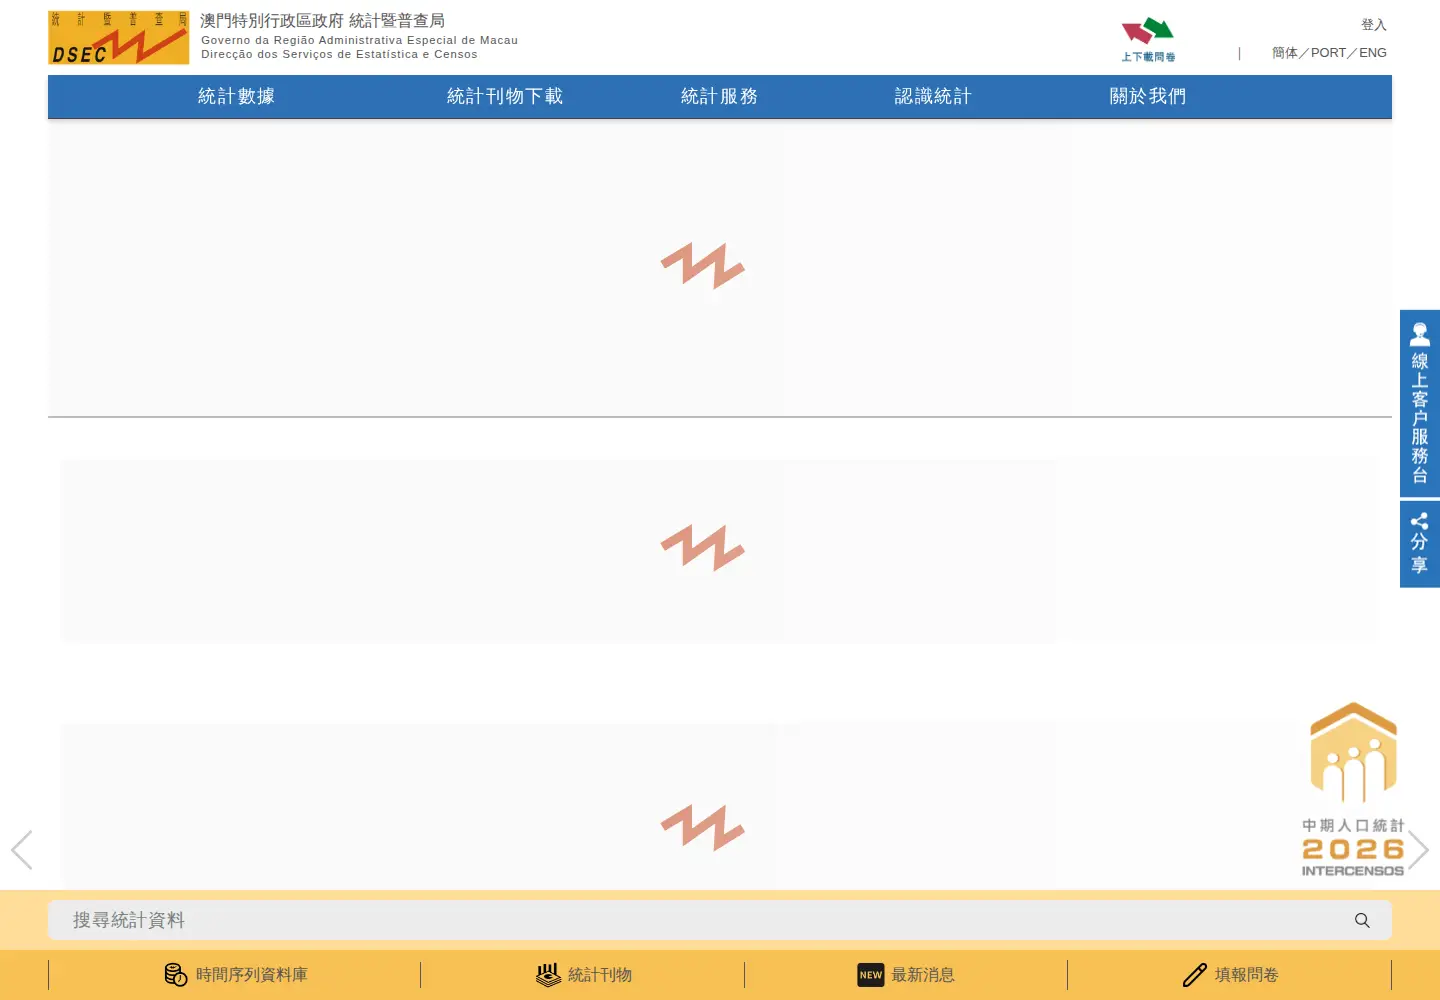Open the 統計數據 menu

tap(236, 97)
